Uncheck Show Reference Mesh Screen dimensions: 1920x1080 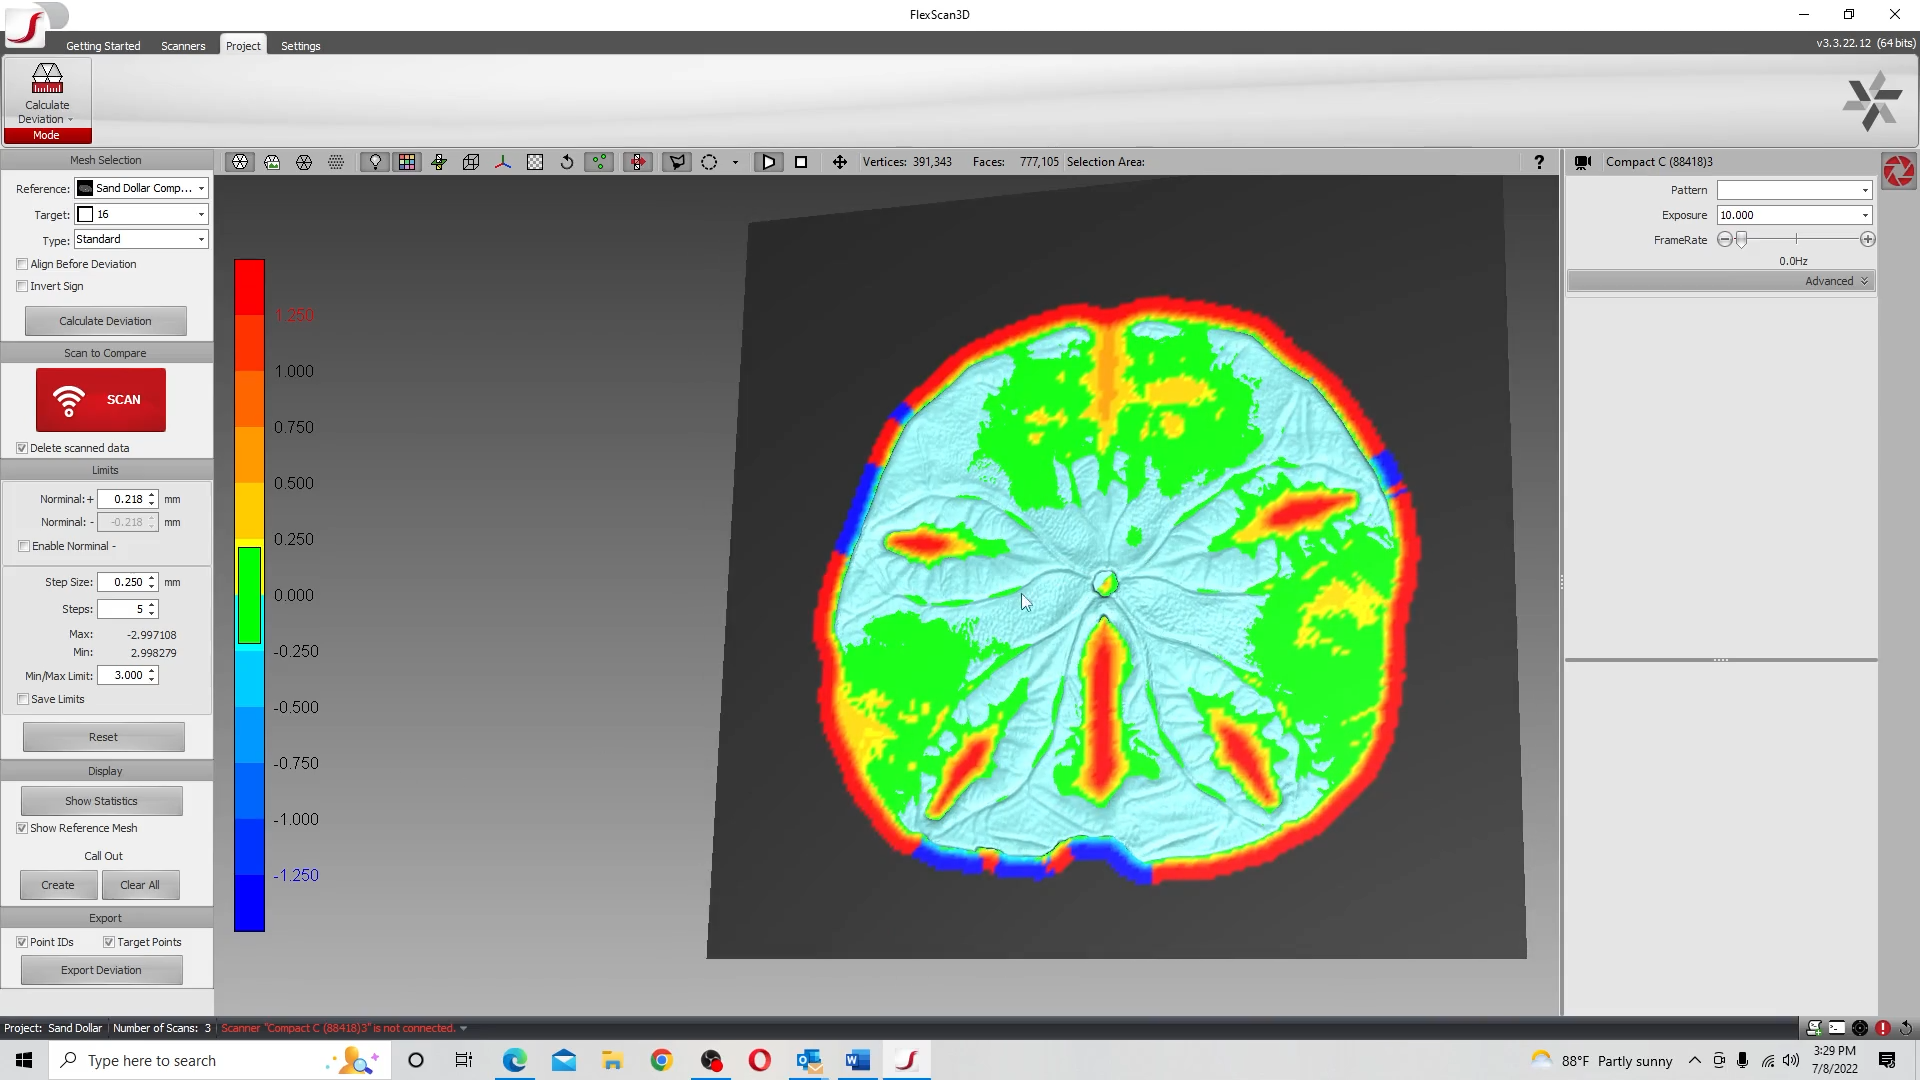point(22,828)
